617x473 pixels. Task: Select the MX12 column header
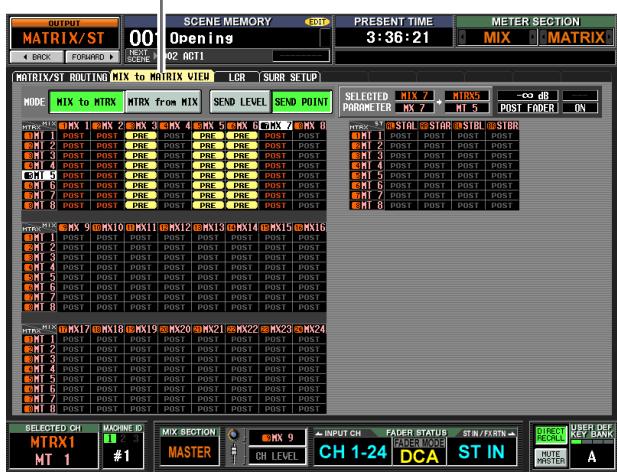(x=175, y=227)
